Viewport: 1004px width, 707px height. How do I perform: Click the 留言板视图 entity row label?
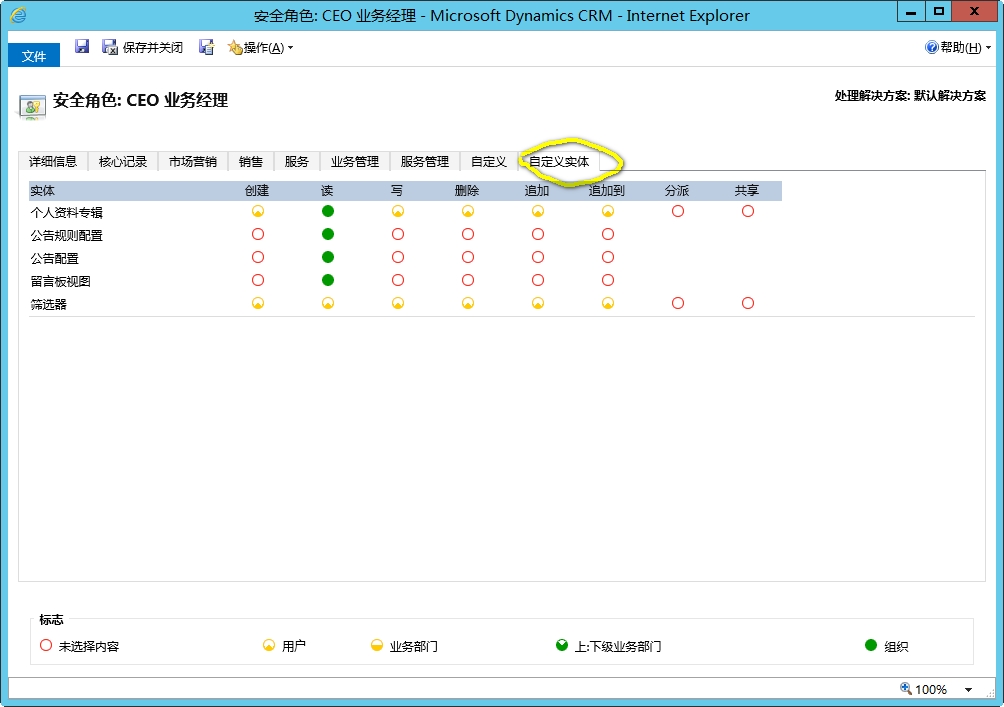(61, 282)
